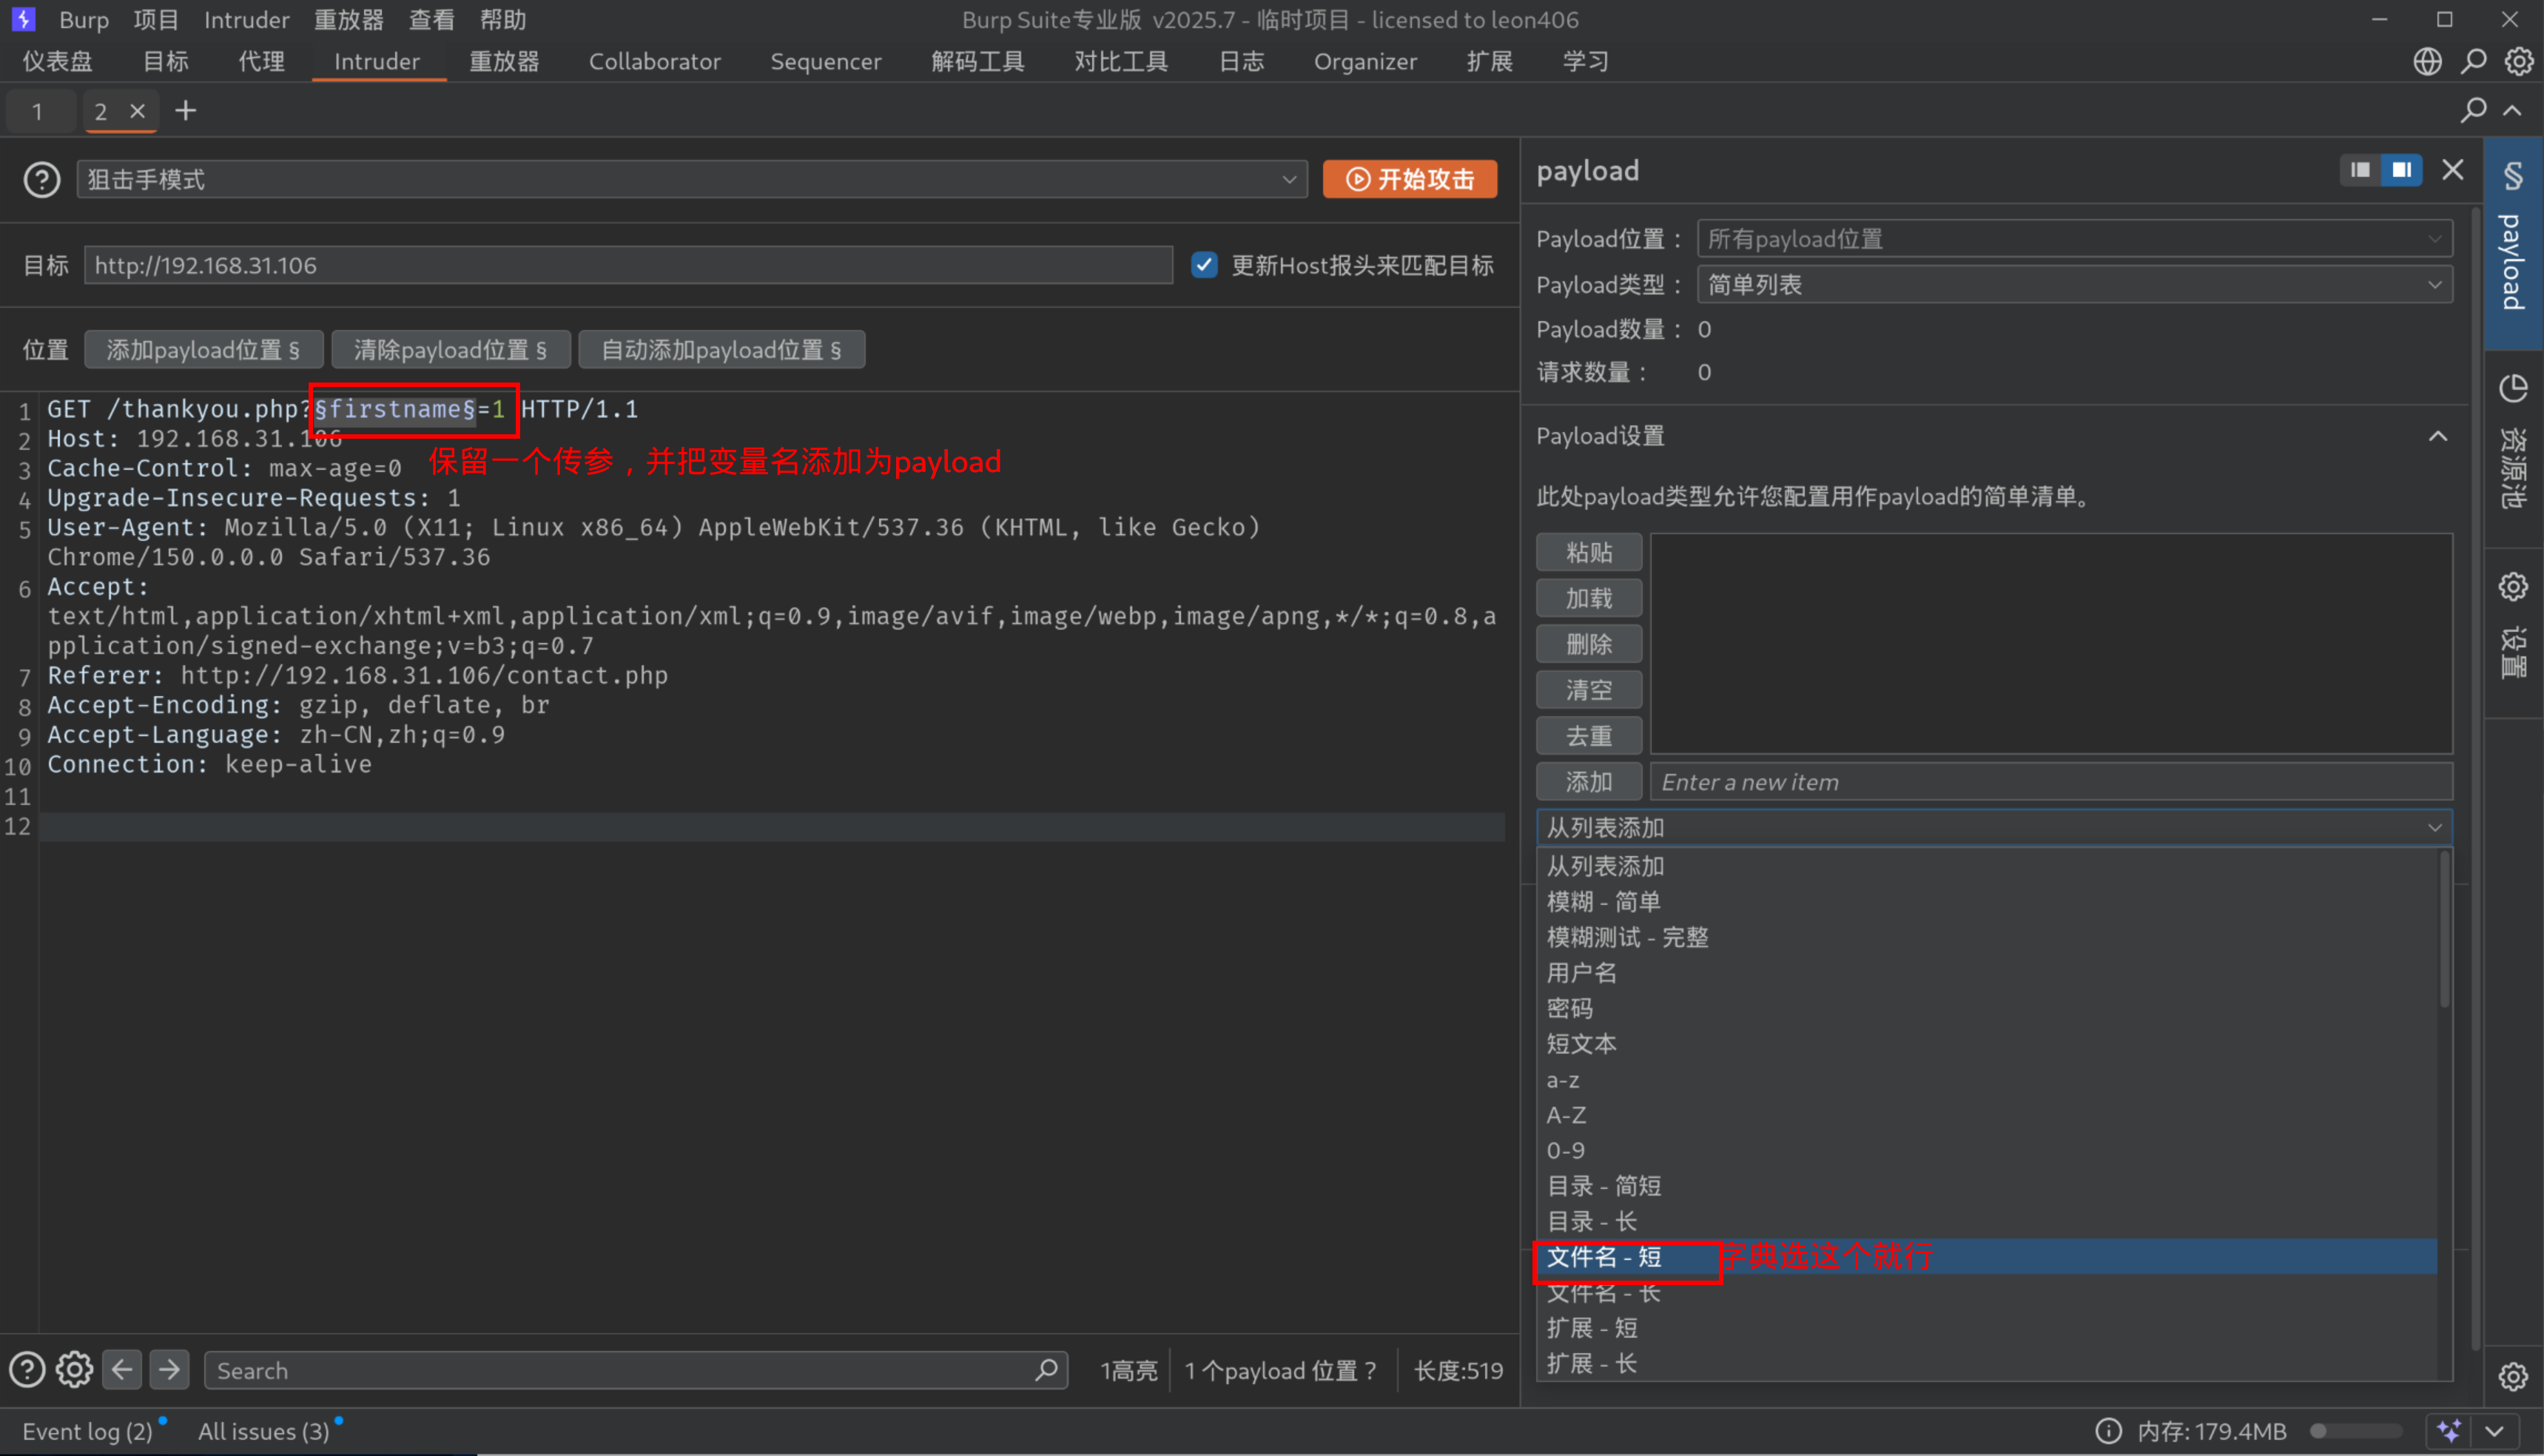The image size is (2544, 1456).
Task: Click 添加payload位置 § button
Action: pyautogui.click(x=203, y=350)
